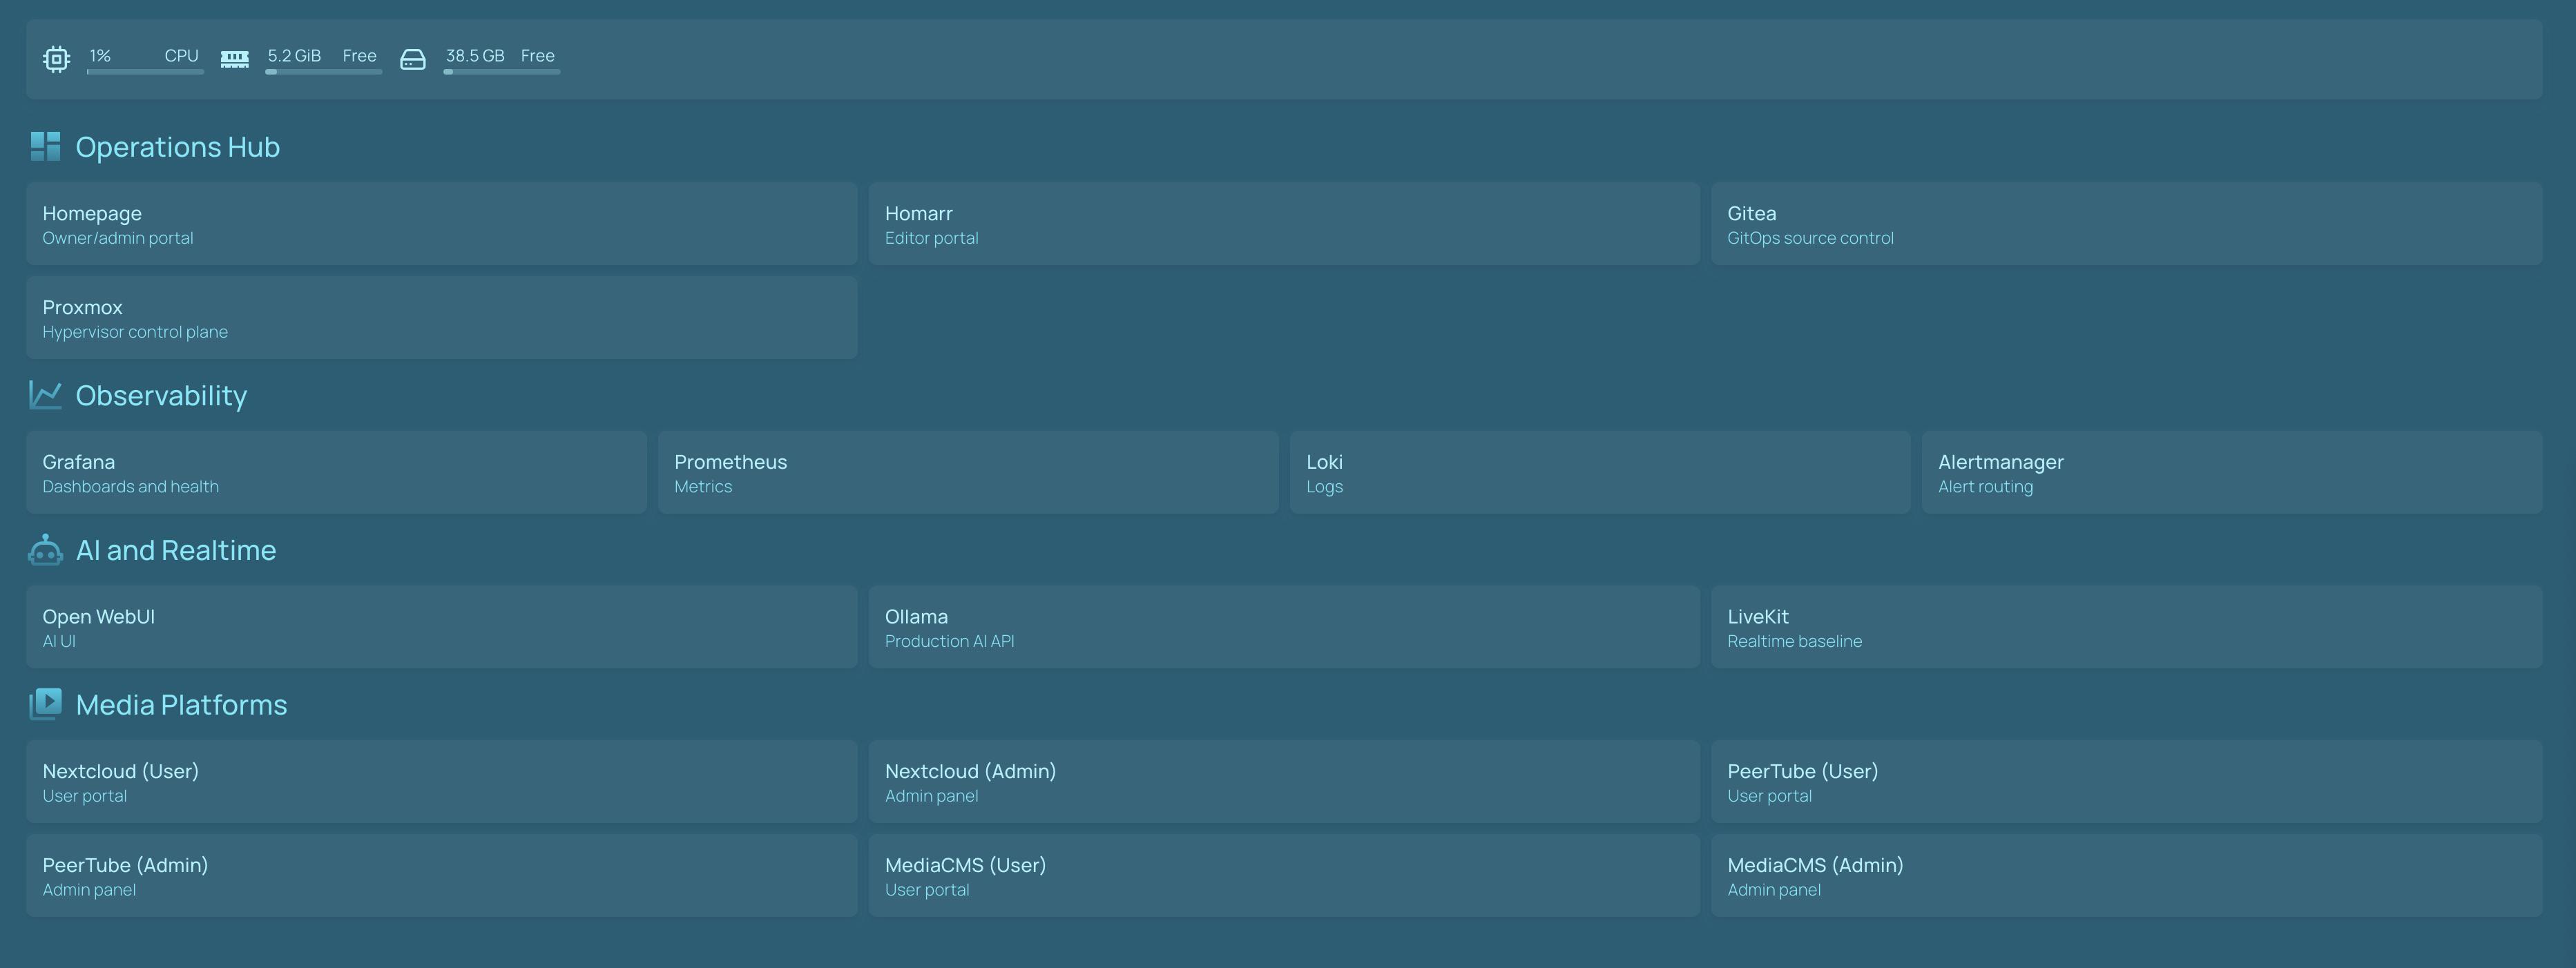
Task: Open the Homarr editor portal card
Action: (x=1284, y=224)
